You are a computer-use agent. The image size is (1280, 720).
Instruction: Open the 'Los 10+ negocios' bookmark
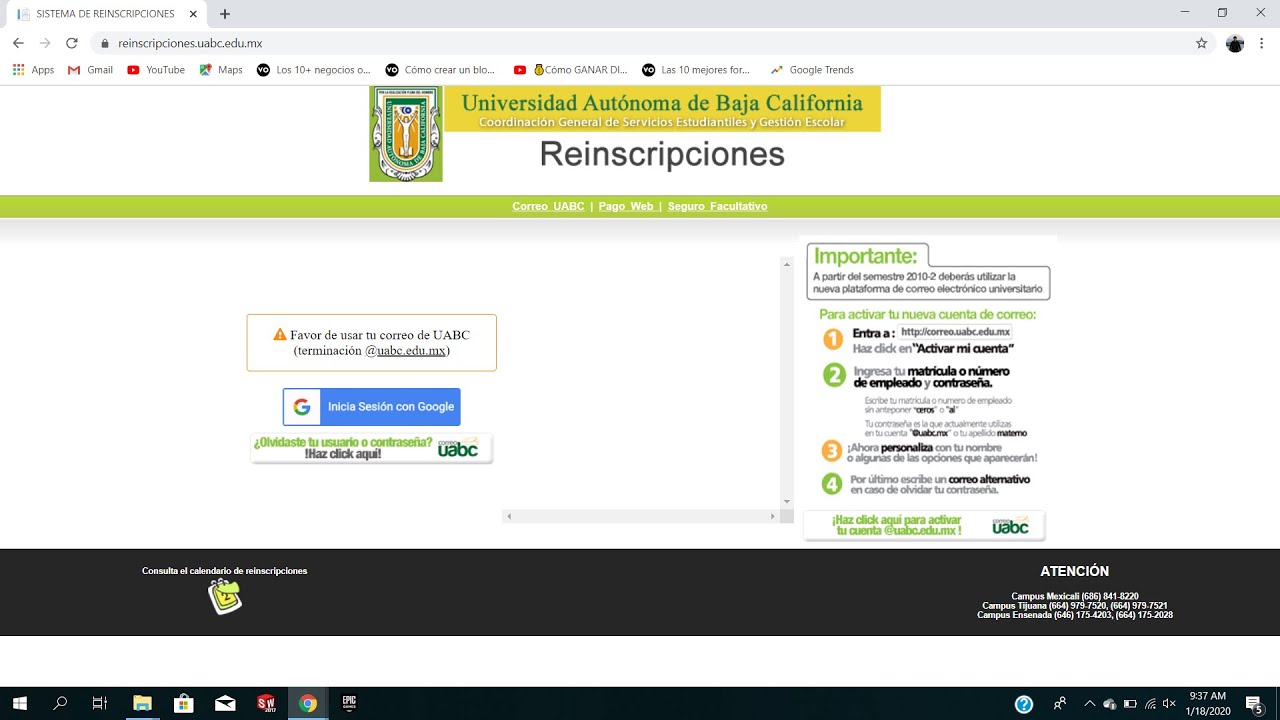(x=313, y=70)
